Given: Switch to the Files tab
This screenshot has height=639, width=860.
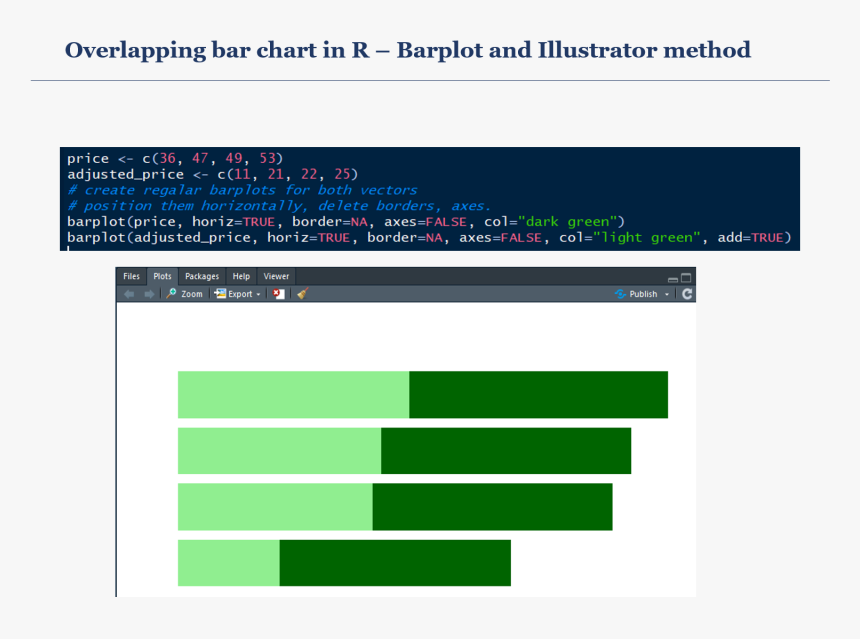Looking at the screenshot, I should [x=131, y=277].
